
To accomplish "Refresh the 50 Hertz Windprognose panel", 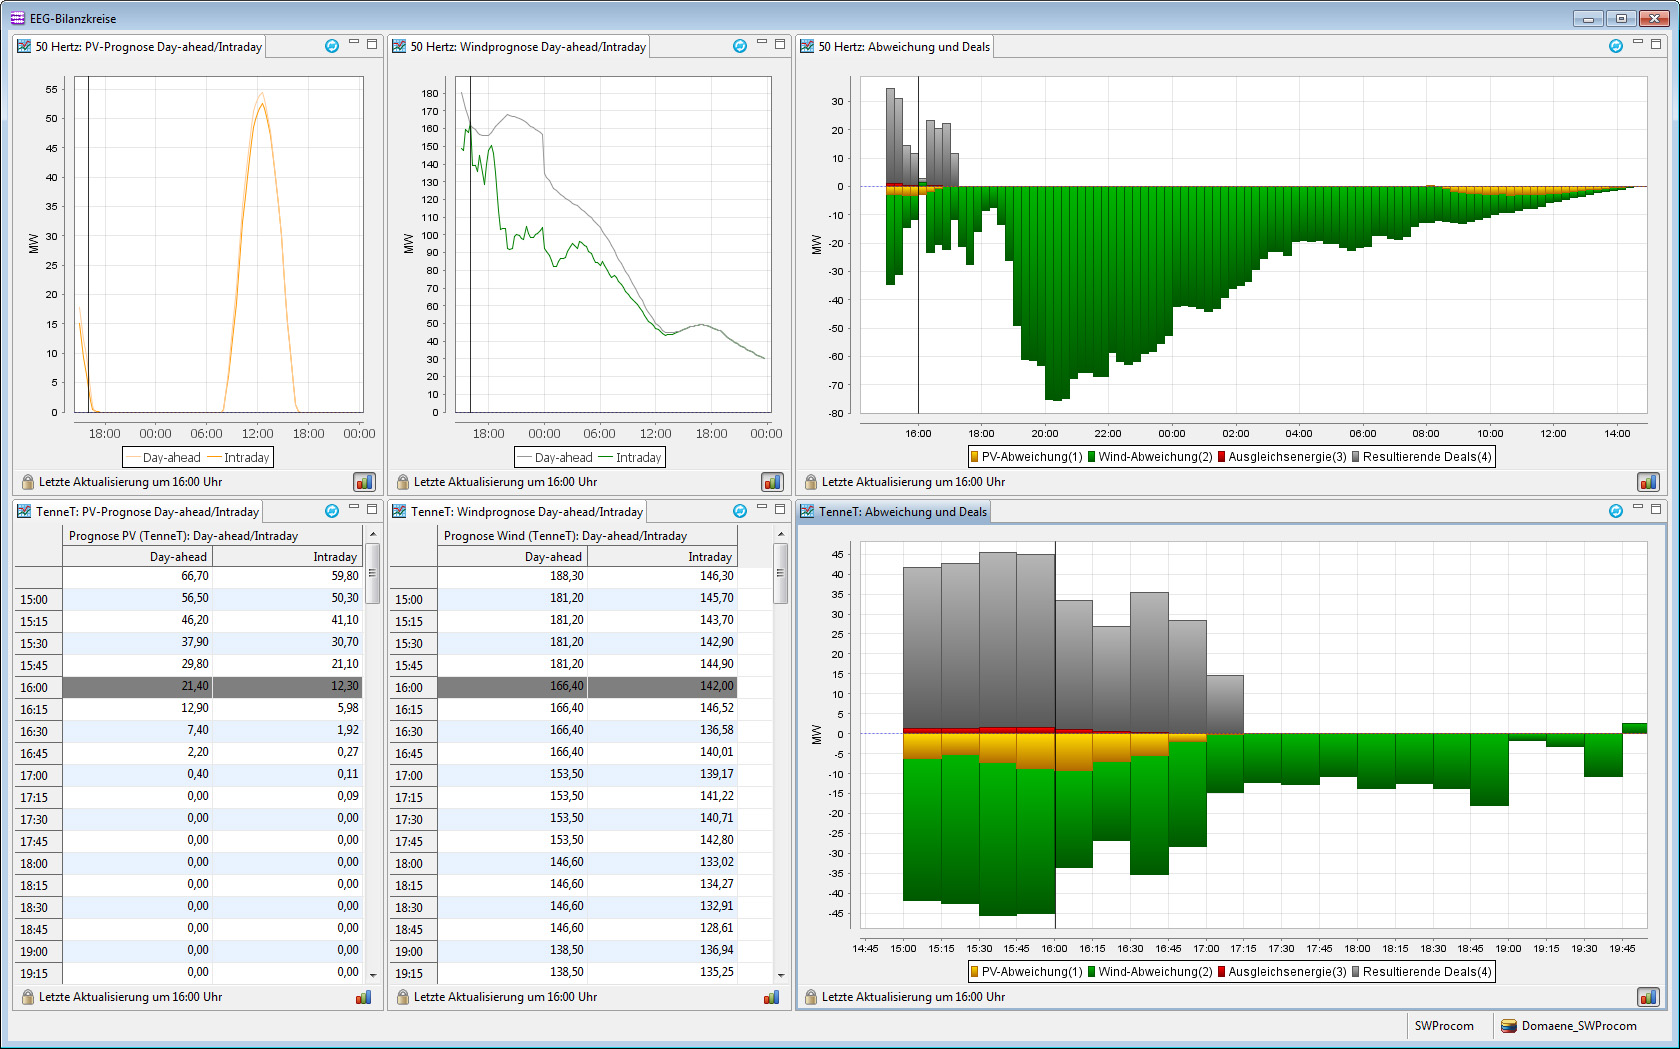I will click(740, 46).
